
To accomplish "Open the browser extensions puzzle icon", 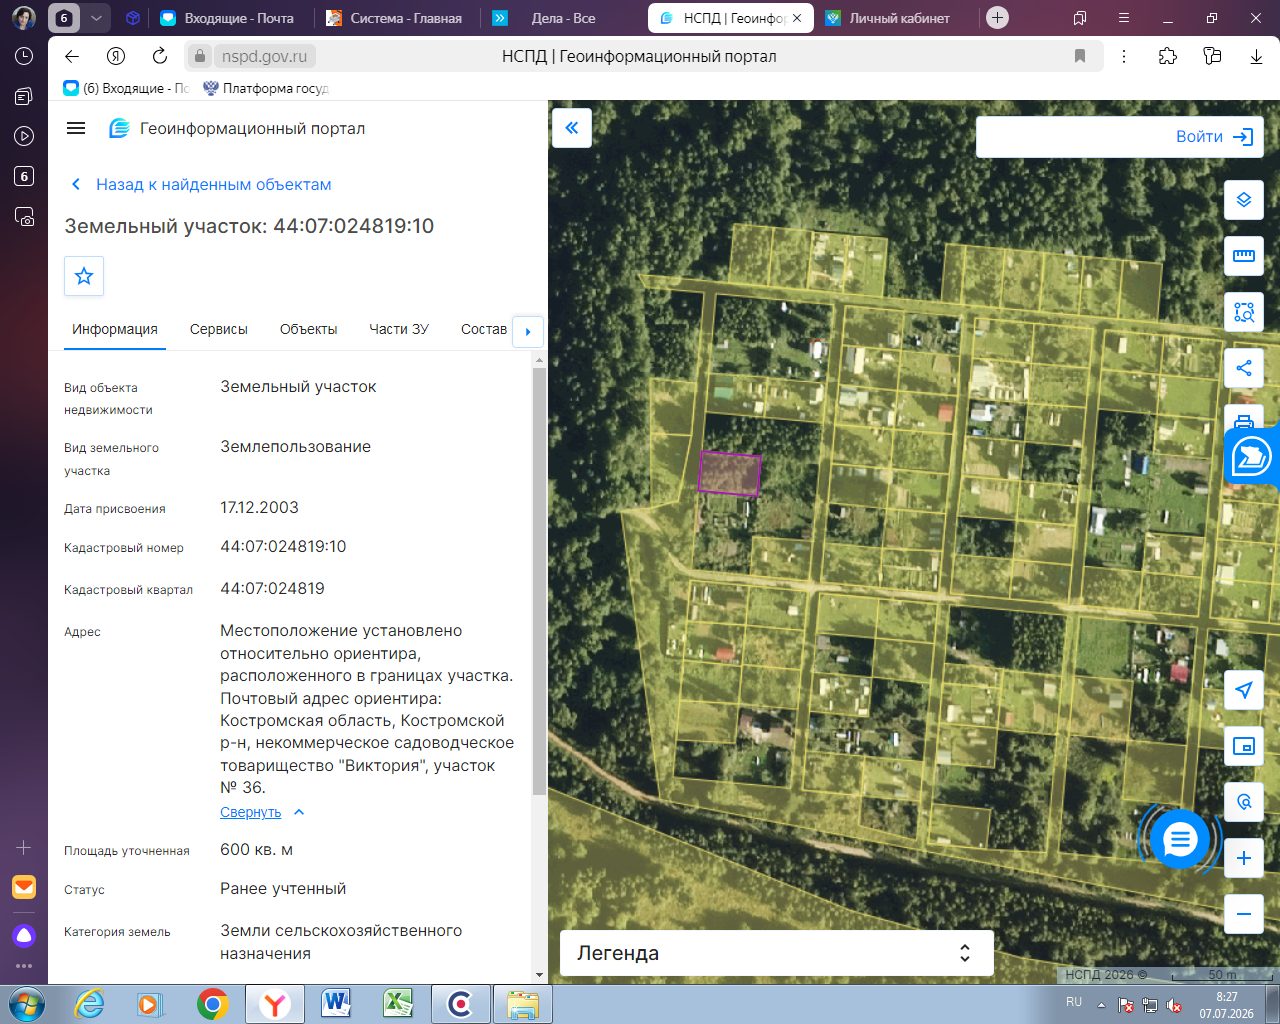I will 1168,56.
